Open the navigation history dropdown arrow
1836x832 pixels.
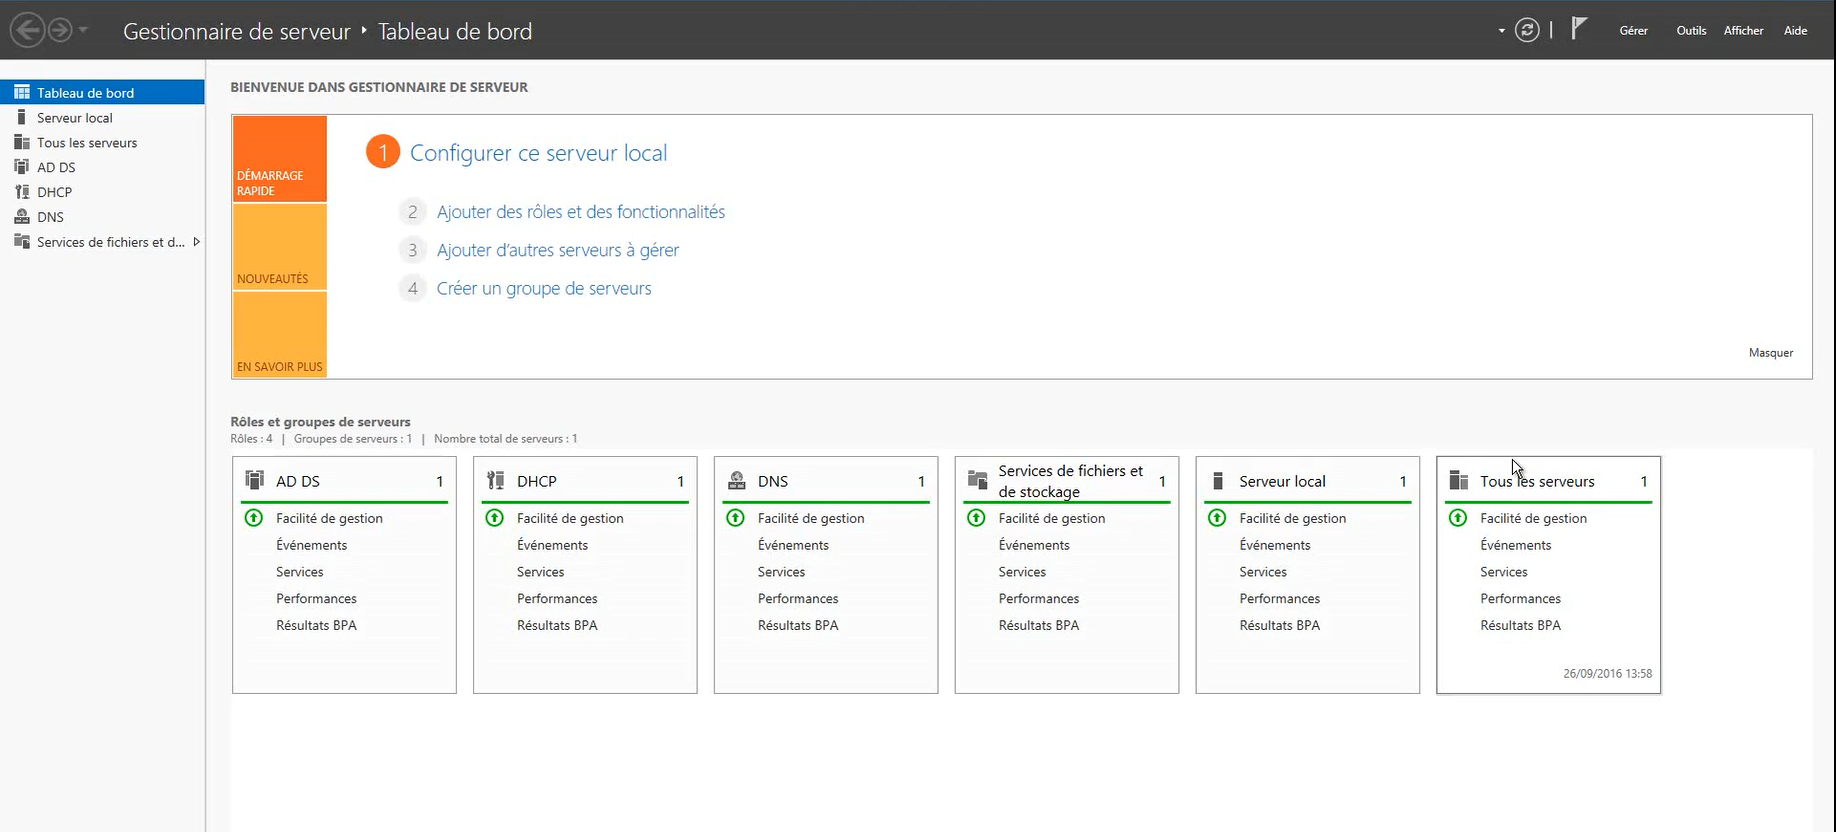(84, 31)
